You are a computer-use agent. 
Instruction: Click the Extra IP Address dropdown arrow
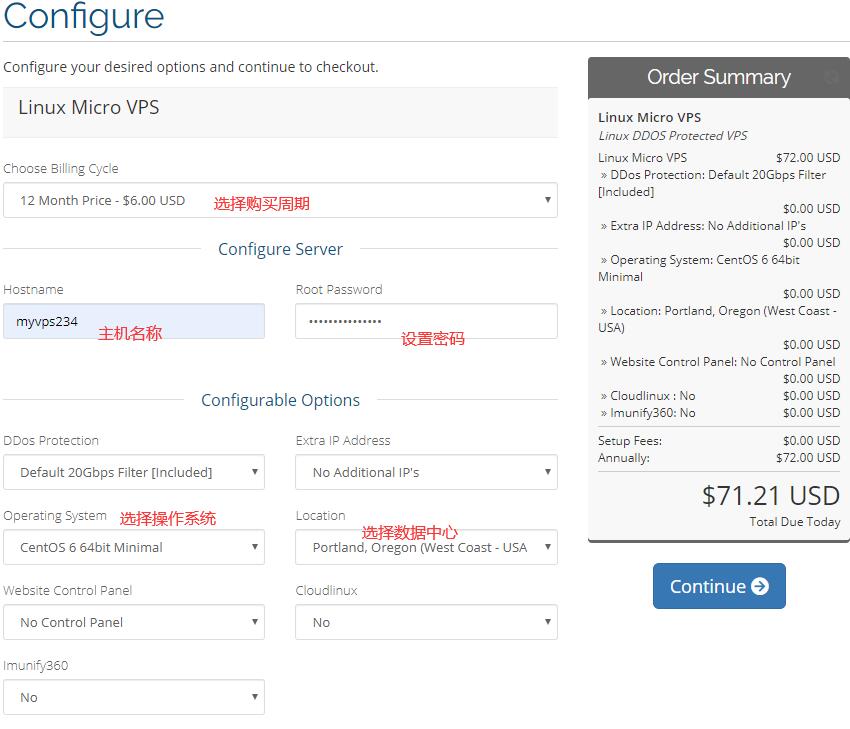pos(548,472)
